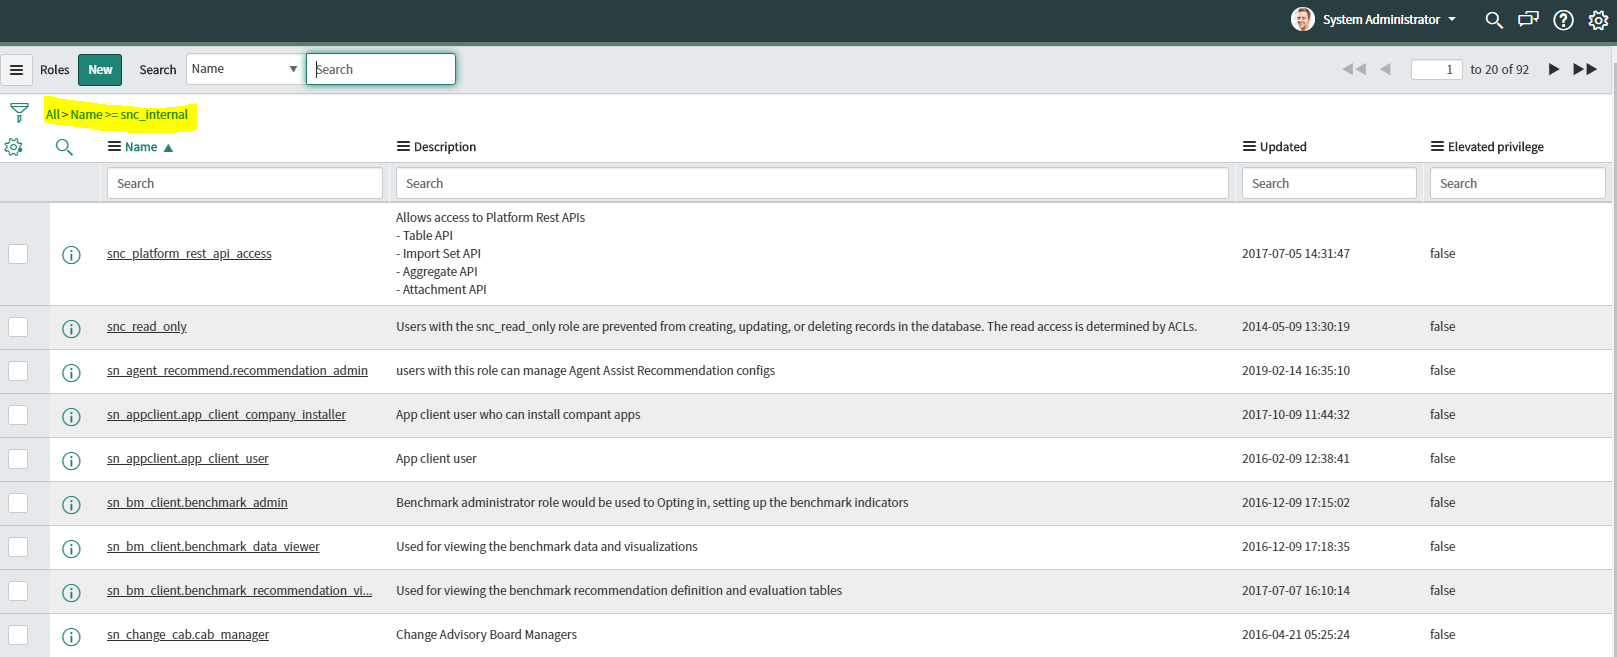The image size is (1617, 657).
Task: Preview sn_agent_recommend.recommendation_admin info icon
Action: [71, 372]
